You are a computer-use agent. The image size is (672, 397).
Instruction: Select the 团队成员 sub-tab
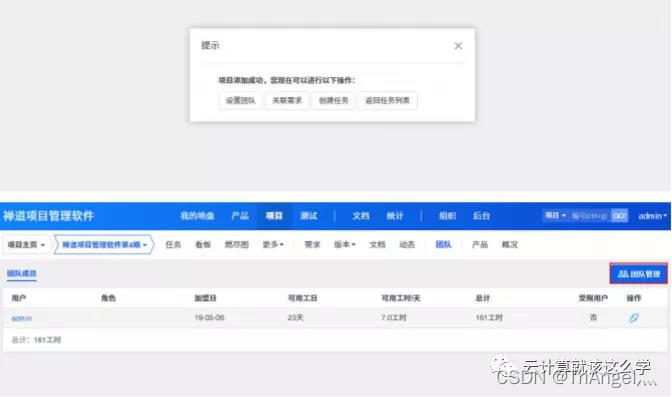click(21, 274)
